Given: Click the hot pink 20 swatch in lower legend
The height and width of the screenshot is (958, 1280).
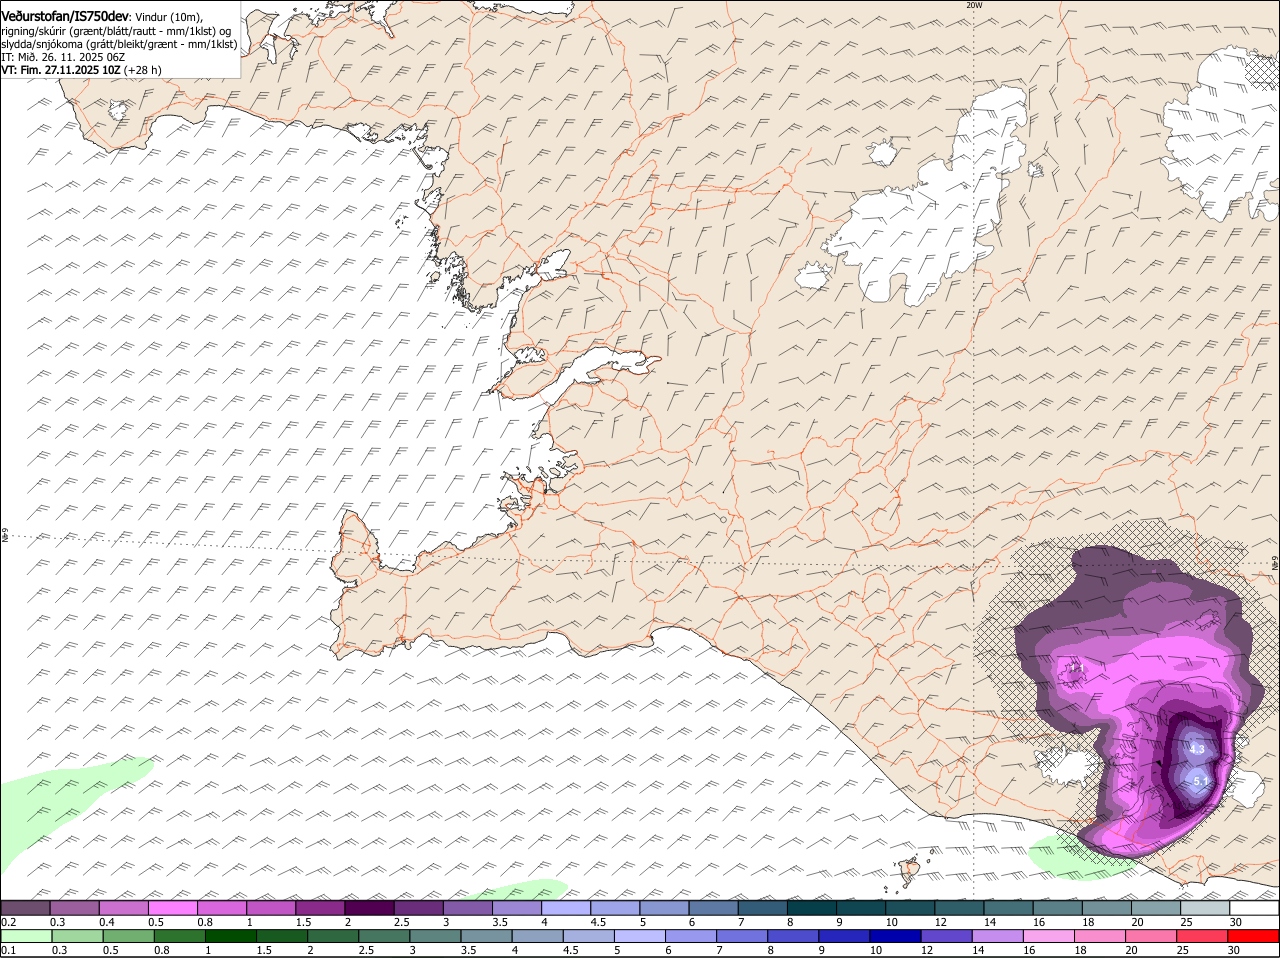Looking at the screenshot, I should tap(1152, 936).
